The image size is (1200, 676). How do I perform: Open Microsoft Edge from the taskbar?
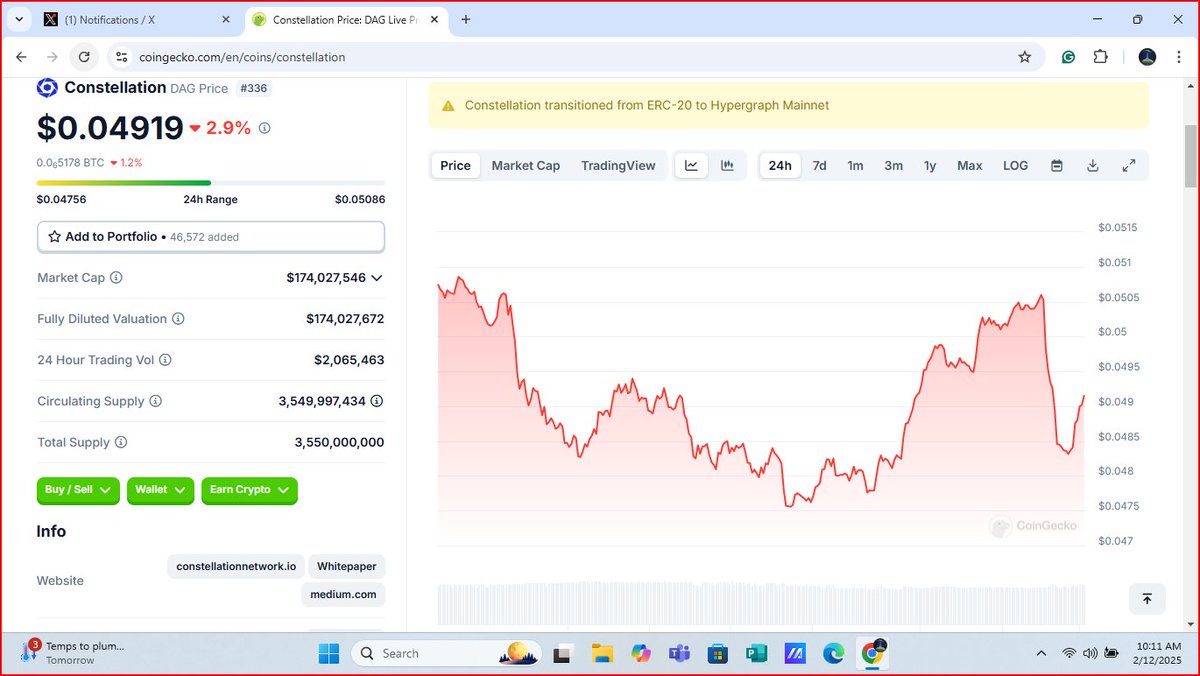(834, 653)
